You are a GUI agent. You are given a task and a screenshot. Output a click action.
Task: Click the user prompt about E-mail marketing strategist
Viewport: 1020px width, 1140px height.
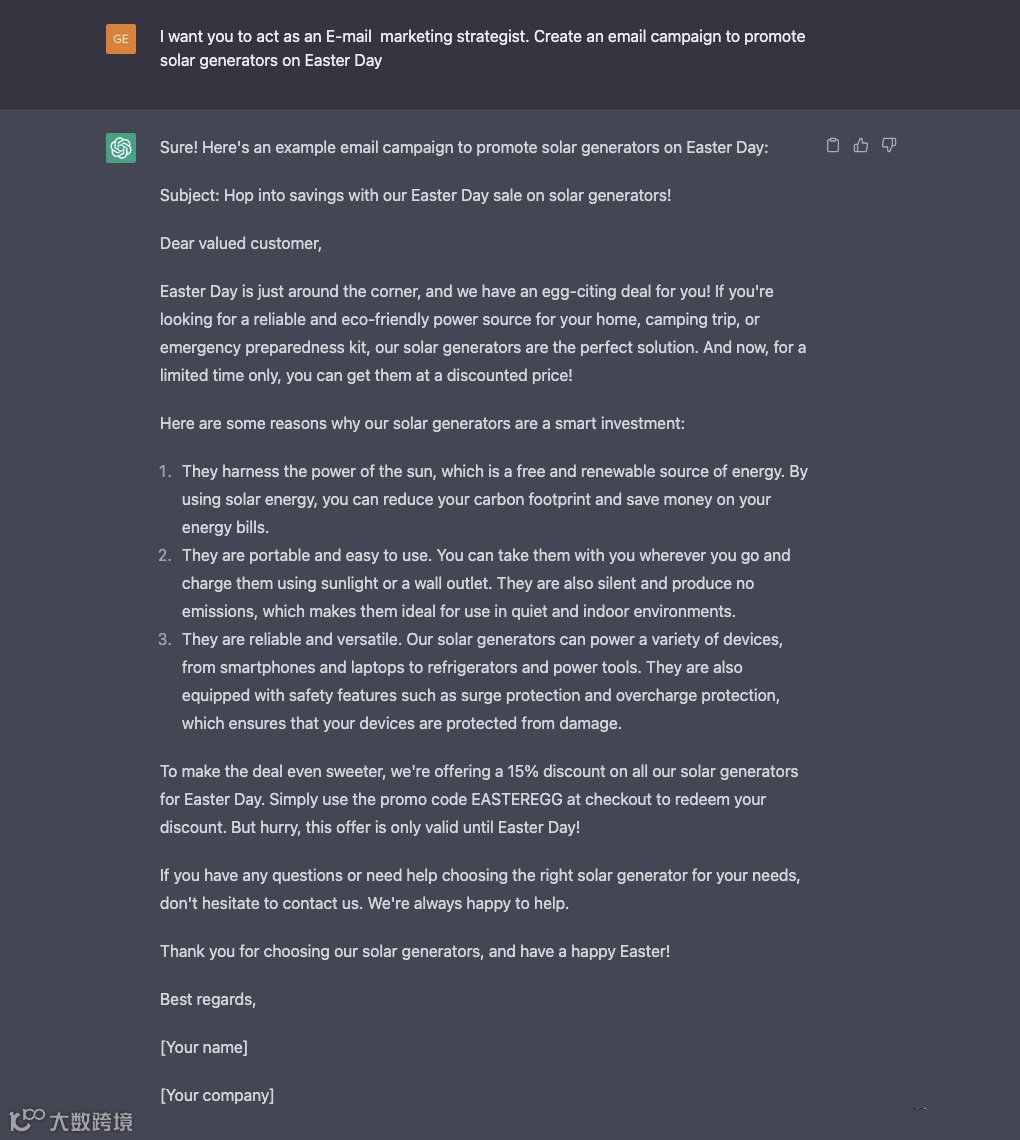tap(482, 48)
